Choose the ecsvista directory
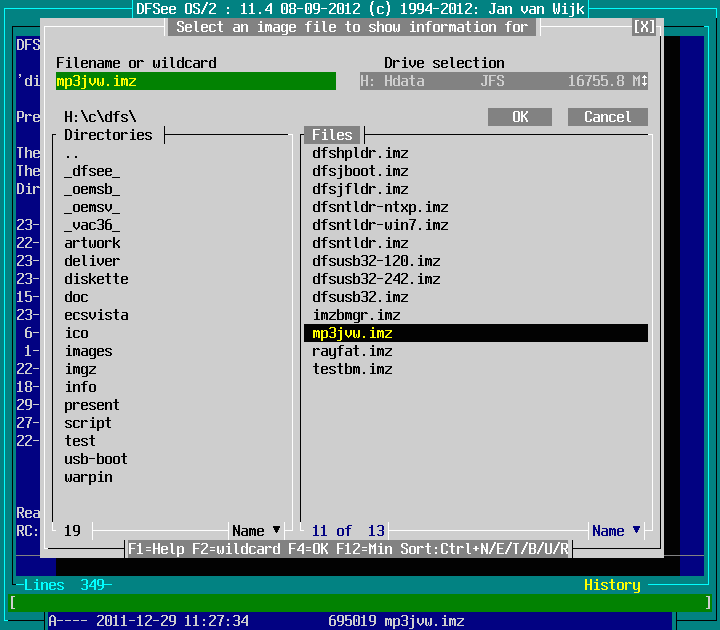Viewport: 720px width, 630px height. pyautogui.click(x=96, y=315)
